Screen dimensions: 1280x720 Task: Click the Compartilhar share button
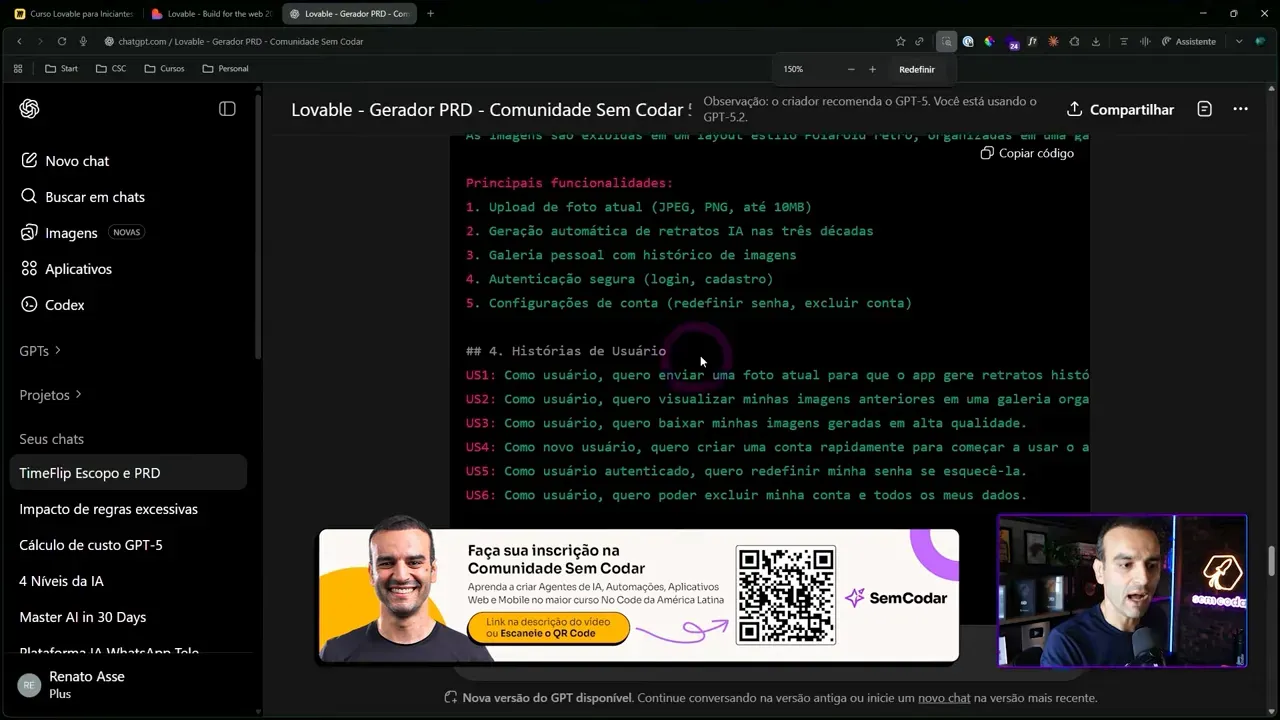pyautogui.click(x=1120, y=109)
